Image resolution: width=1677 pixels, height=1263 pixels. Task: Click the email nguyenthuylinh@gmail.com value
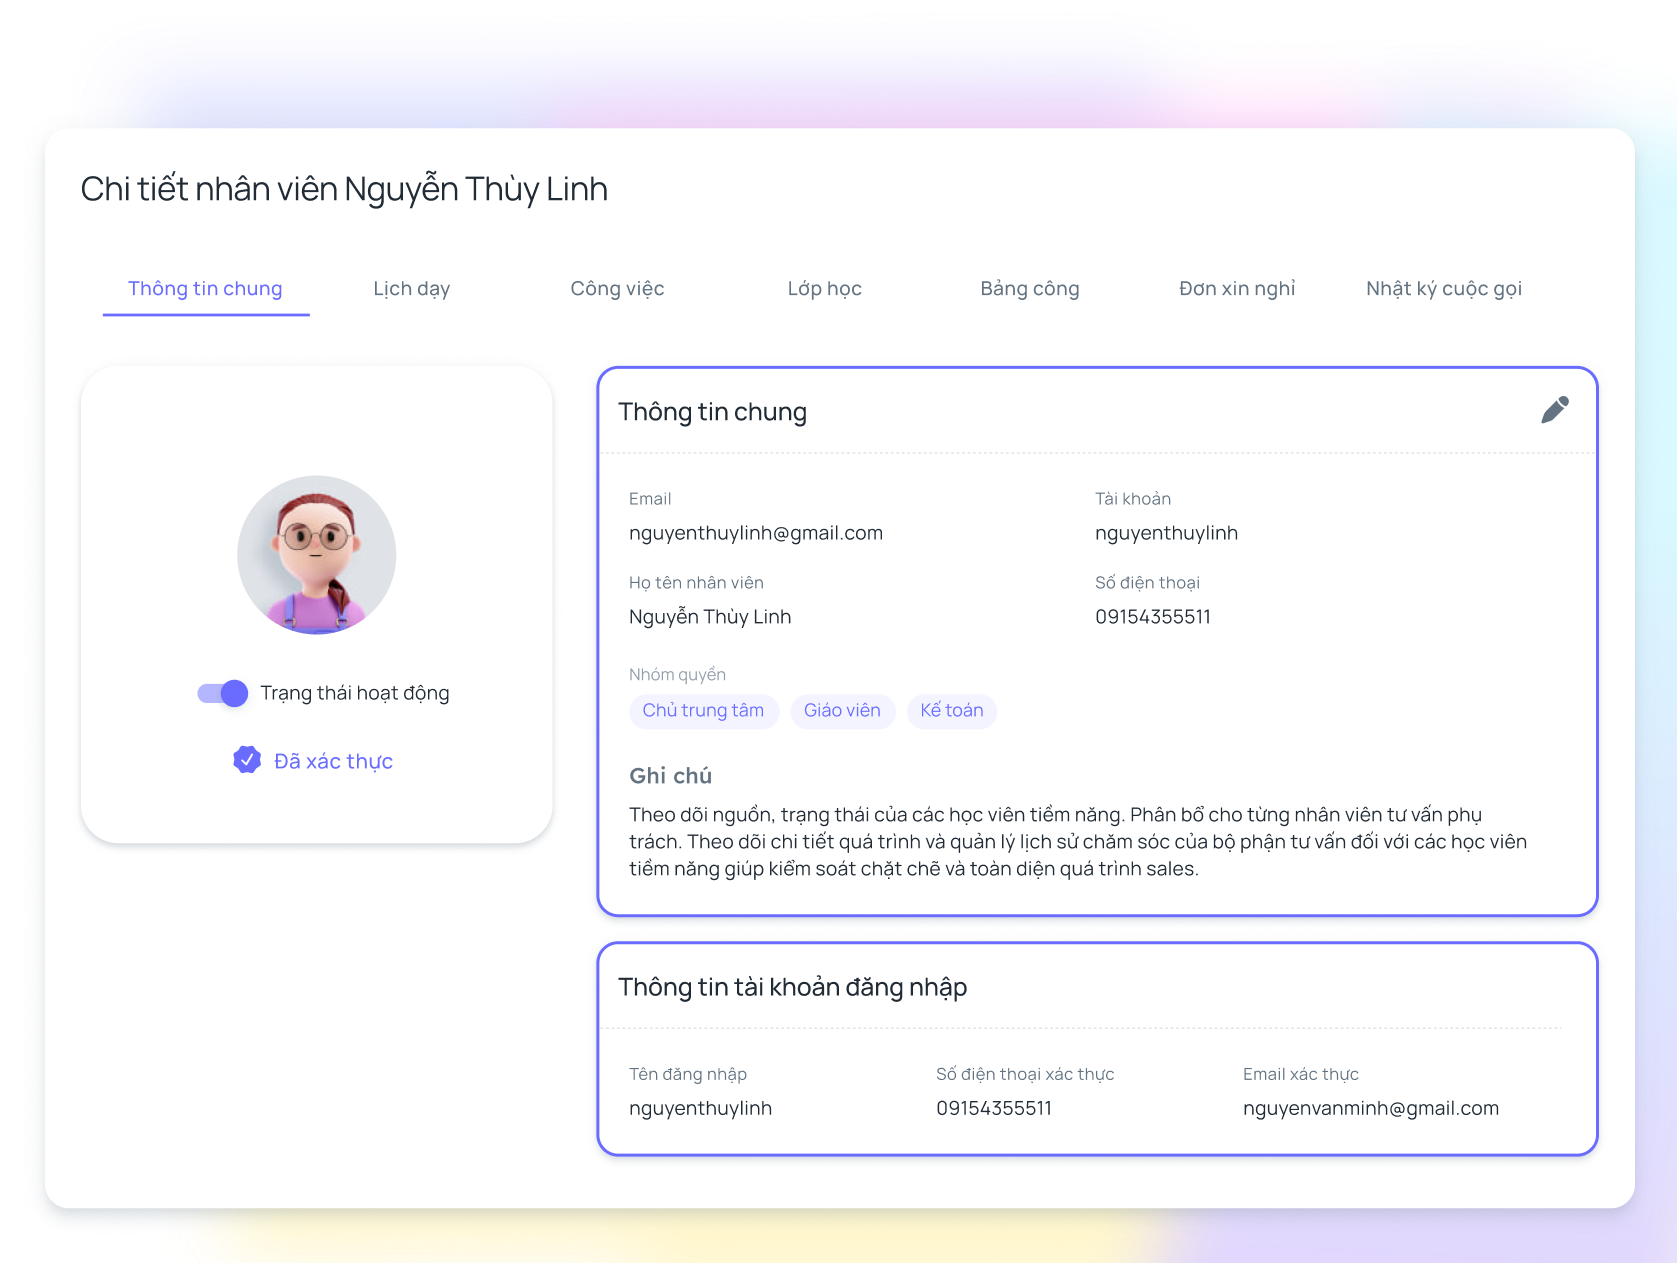click(755, 533)
